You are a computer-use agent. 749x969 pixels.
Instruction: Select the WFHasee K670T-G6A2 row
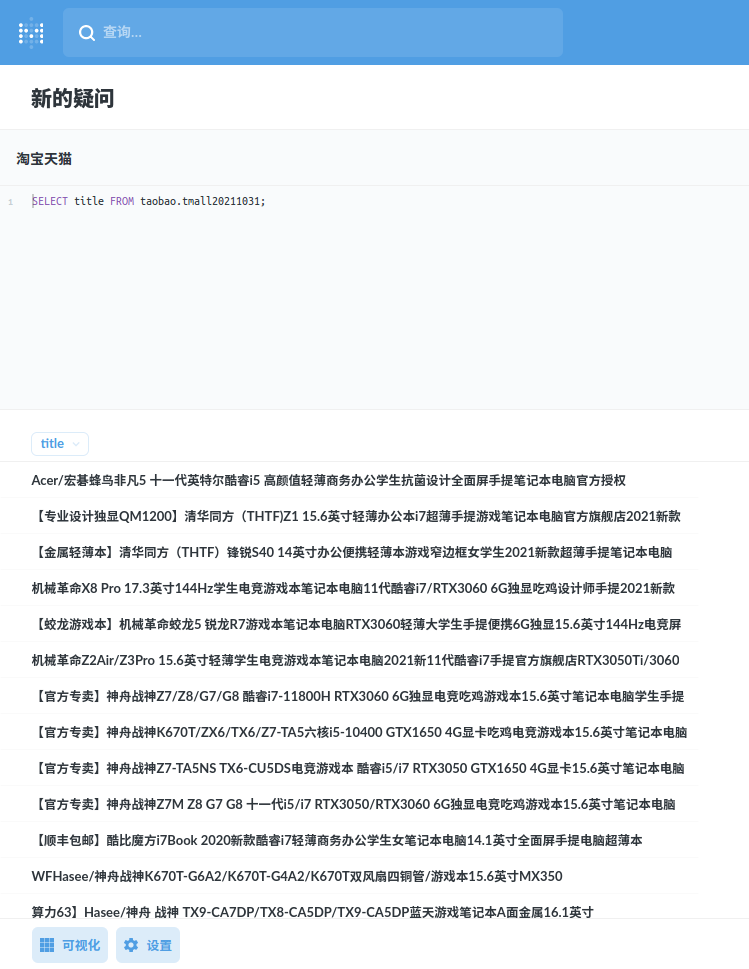click(x=349, y=876)
